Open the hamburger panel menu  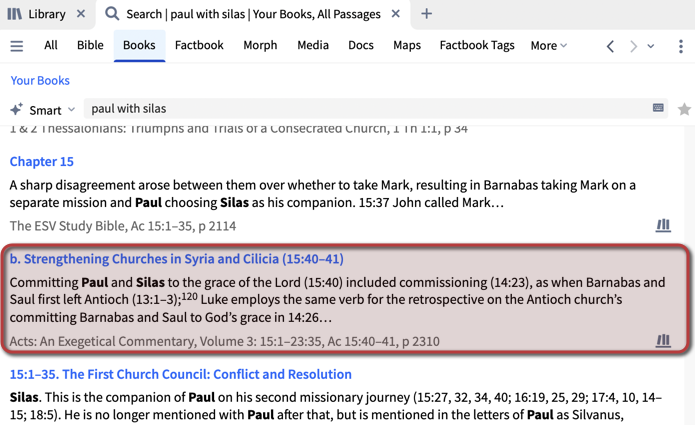point(17,46)
